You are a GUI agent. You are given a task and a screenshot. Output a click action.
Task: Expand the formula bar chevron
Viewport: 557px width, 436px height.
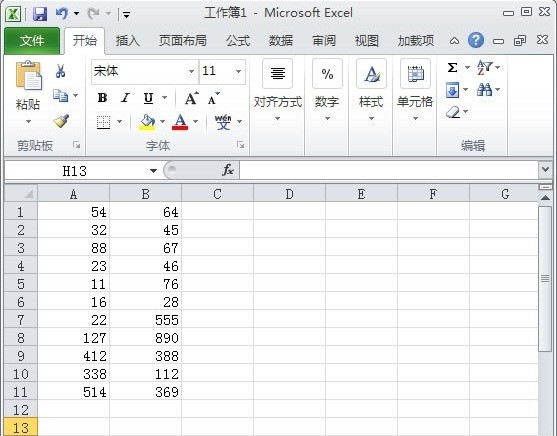(545, 169)
